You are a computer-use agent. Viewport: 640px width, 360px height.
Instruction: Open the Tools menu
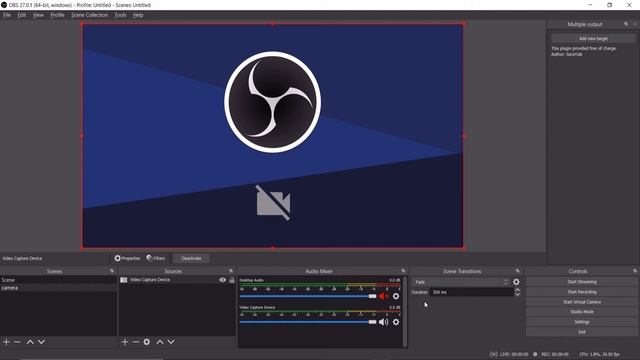click(x=120, y=15)
